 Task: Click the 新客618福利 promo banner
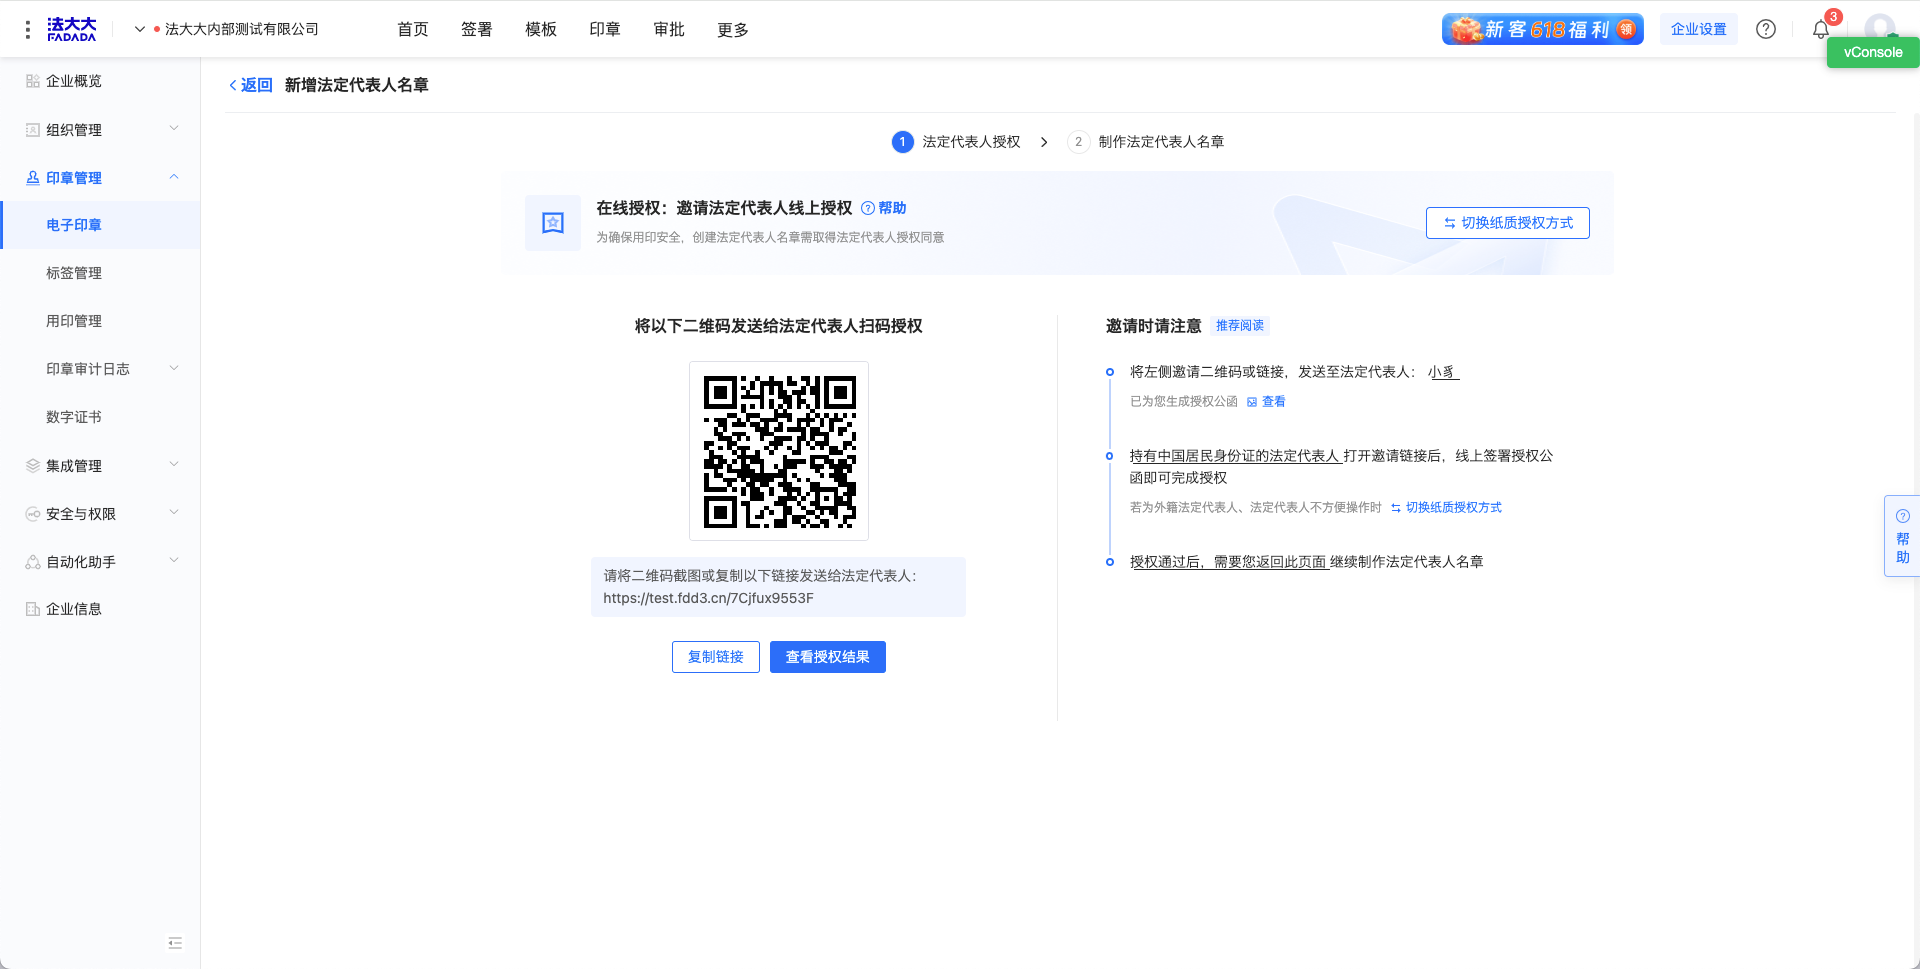coord(1542,29)
